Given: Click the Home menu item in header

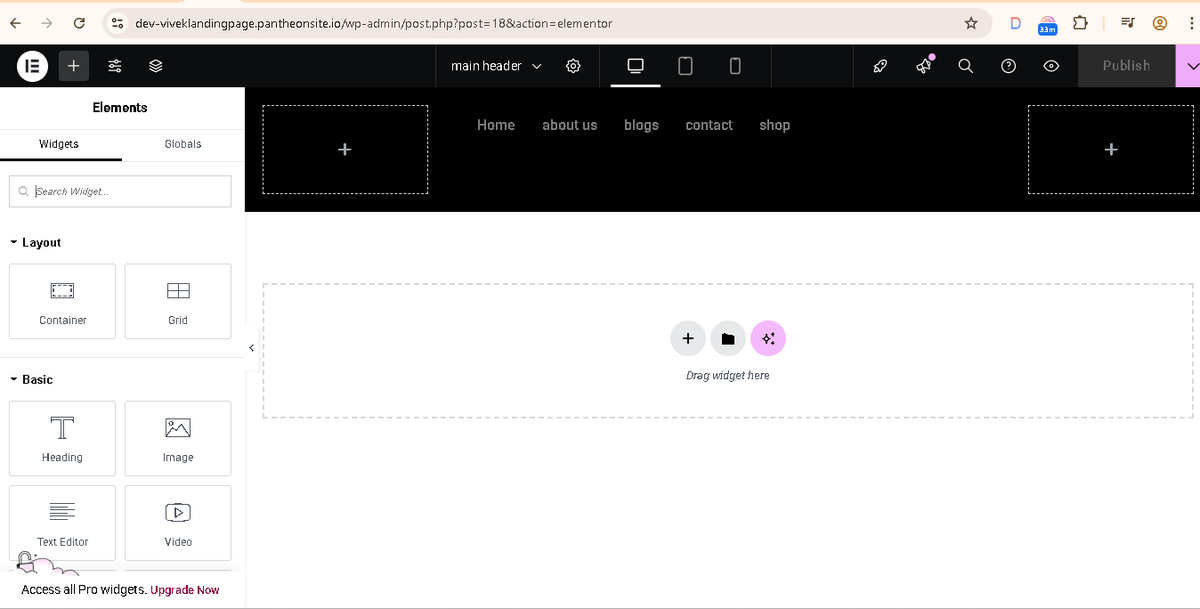Looking at the screenshot, I should point(496,125).
